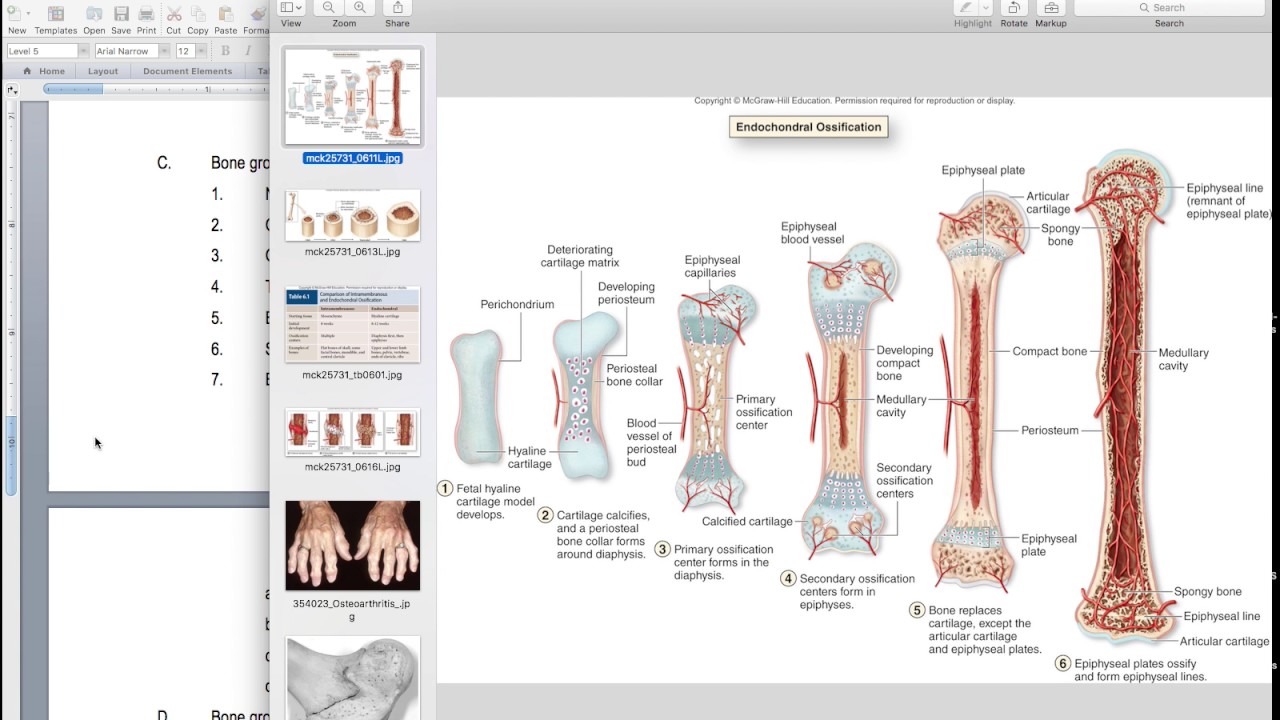Click in the Preview Search field
Screen dimensions: 1280x720
1169,8
